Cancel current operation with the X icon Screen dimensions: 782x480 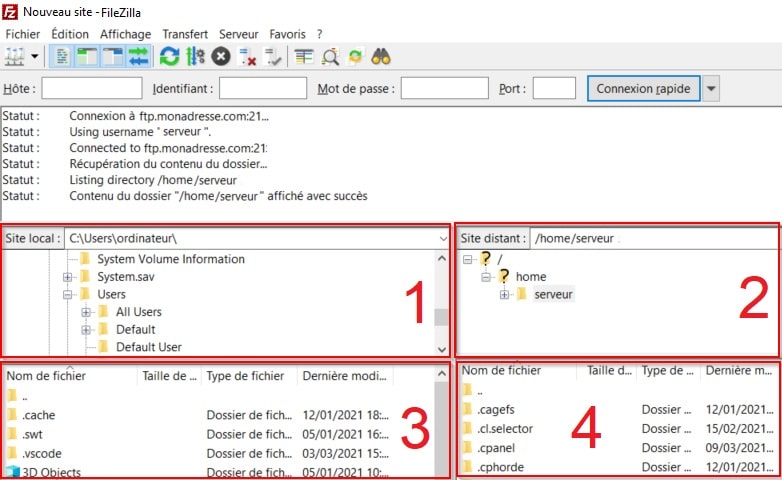(x=221, y=57)
